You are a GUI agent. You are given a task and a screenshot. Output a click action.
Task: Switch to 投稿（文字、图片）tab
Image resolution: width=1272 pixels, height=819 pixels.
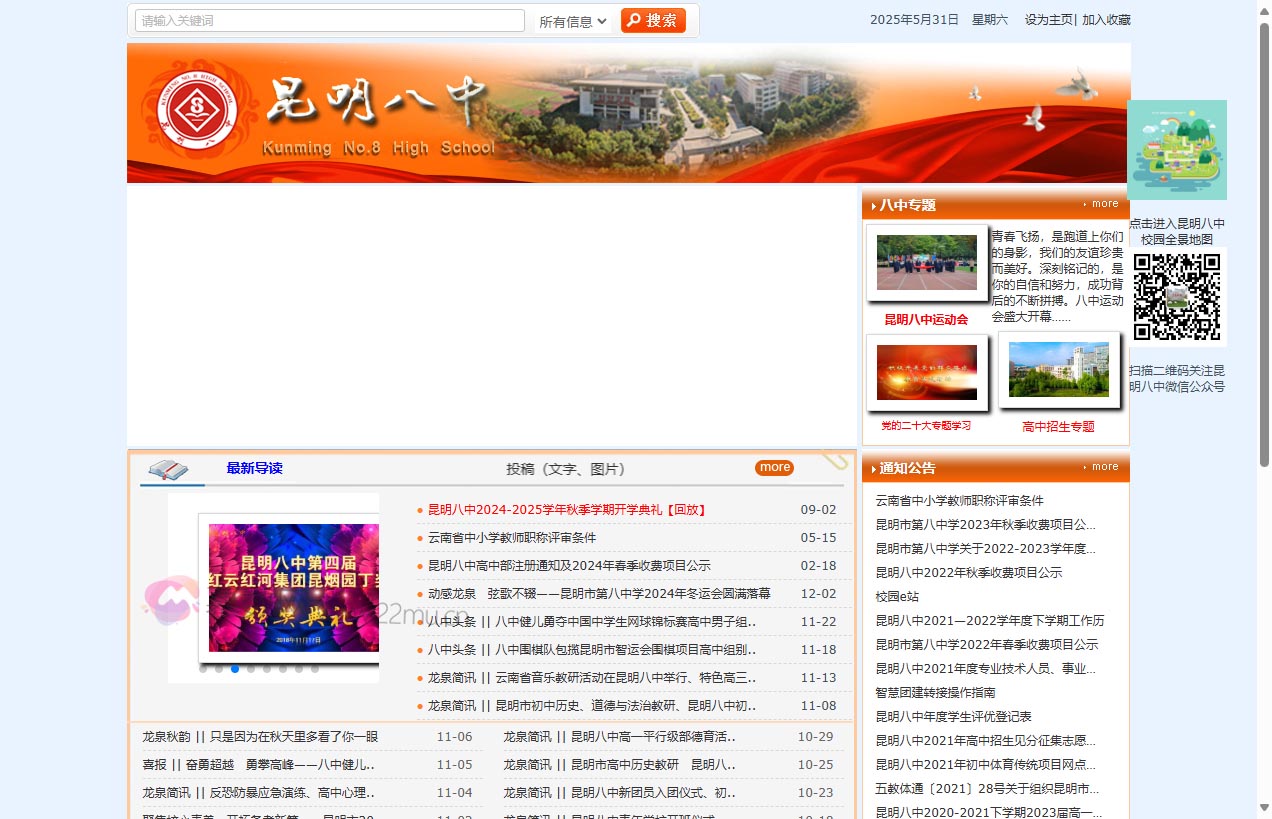click(x=565, y=469)
